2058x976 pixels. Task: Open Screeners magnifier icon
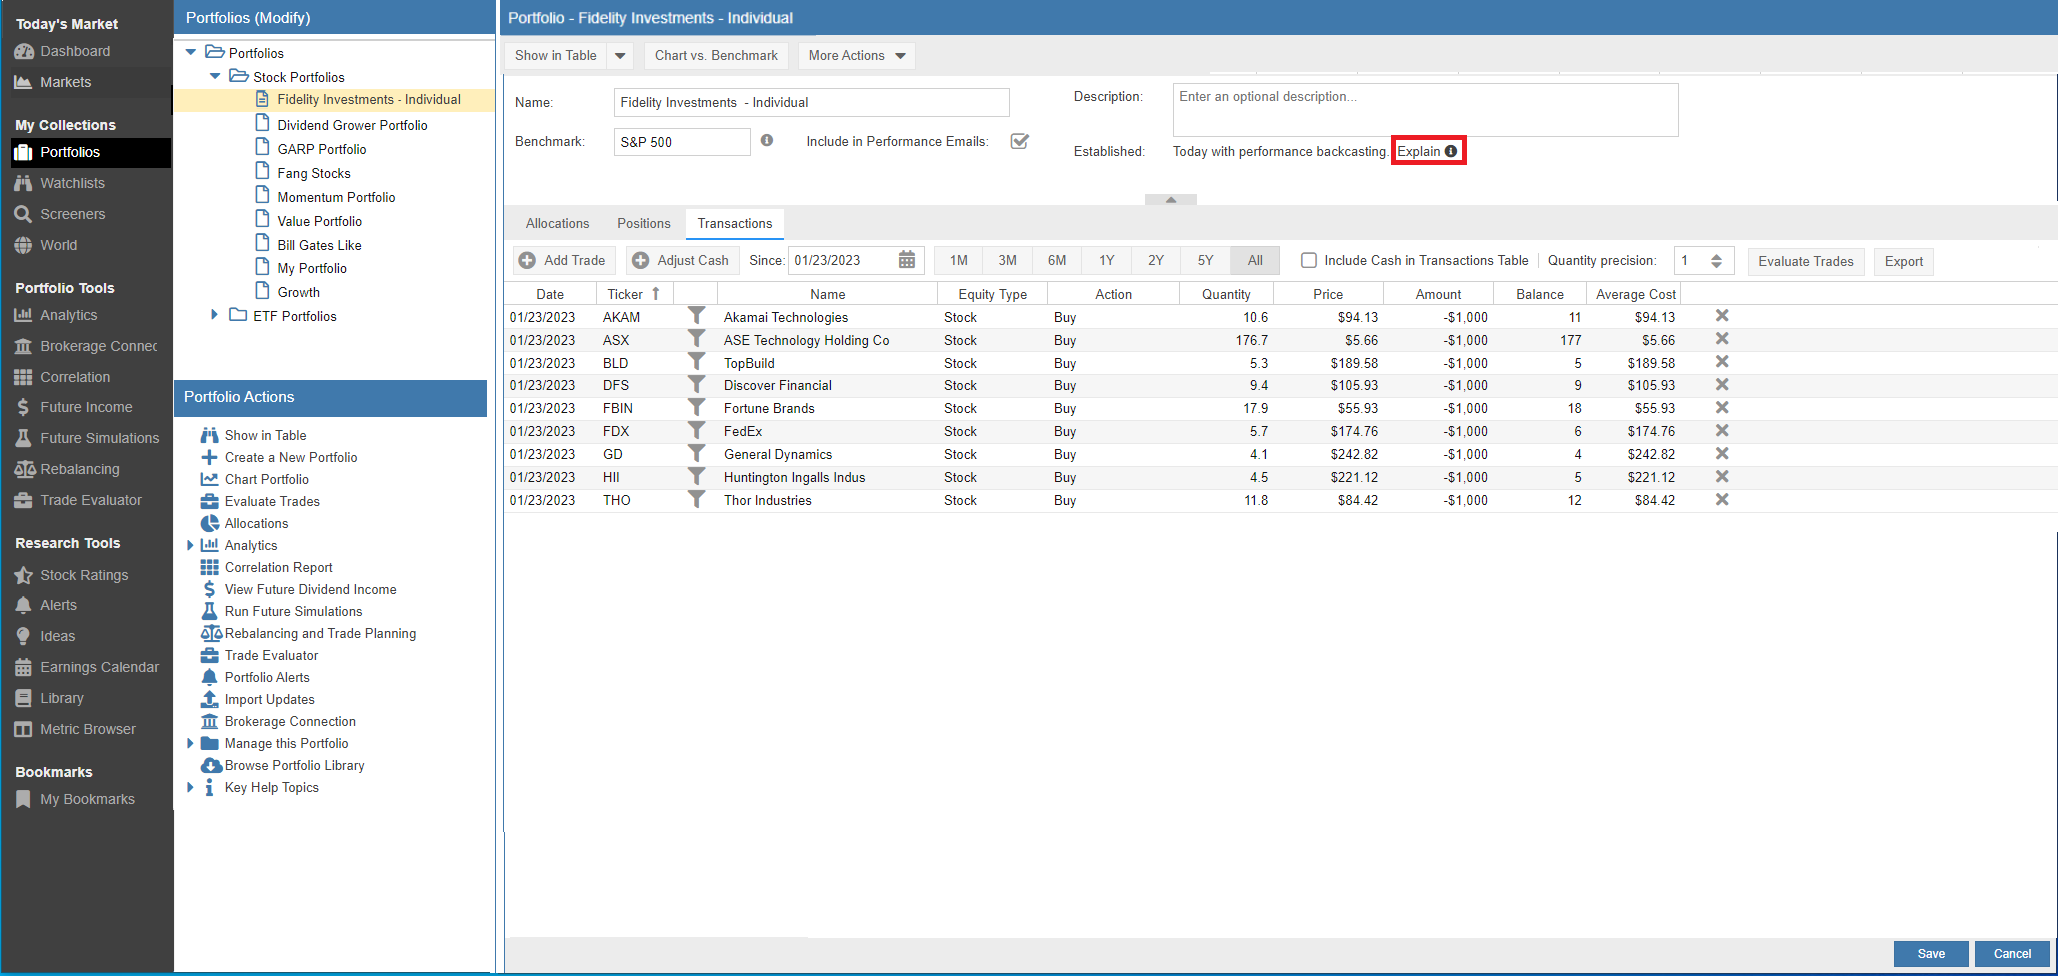click(x=23, y=214)
